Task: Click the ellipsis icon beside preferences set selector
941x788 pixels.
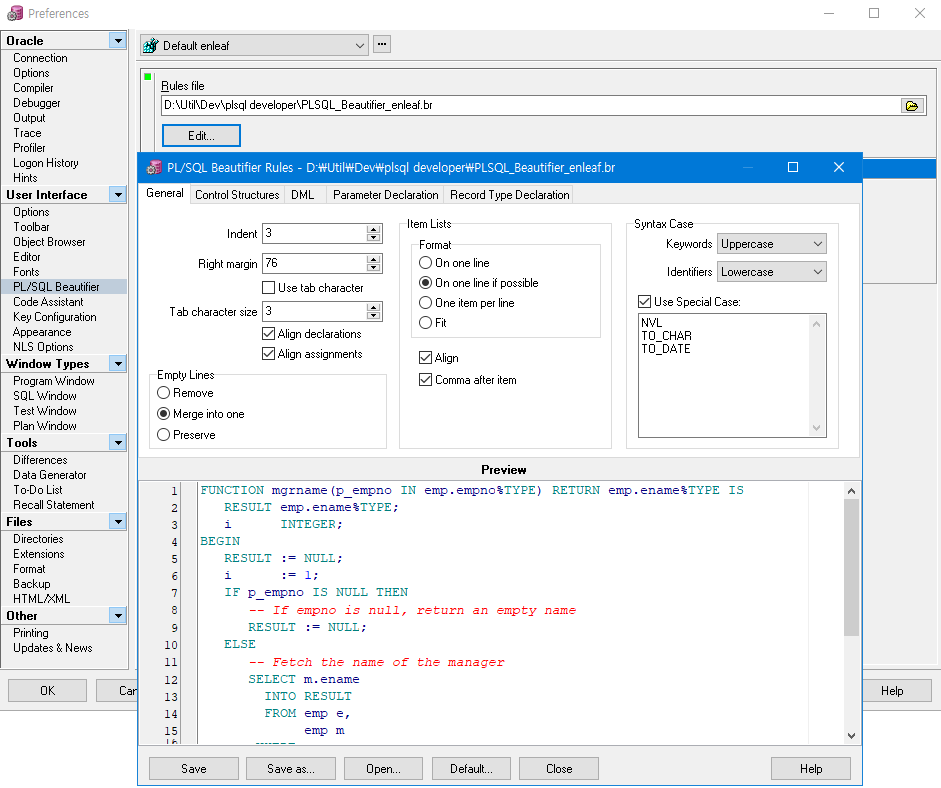Action: pyautogui.click(x=381, y=43)
